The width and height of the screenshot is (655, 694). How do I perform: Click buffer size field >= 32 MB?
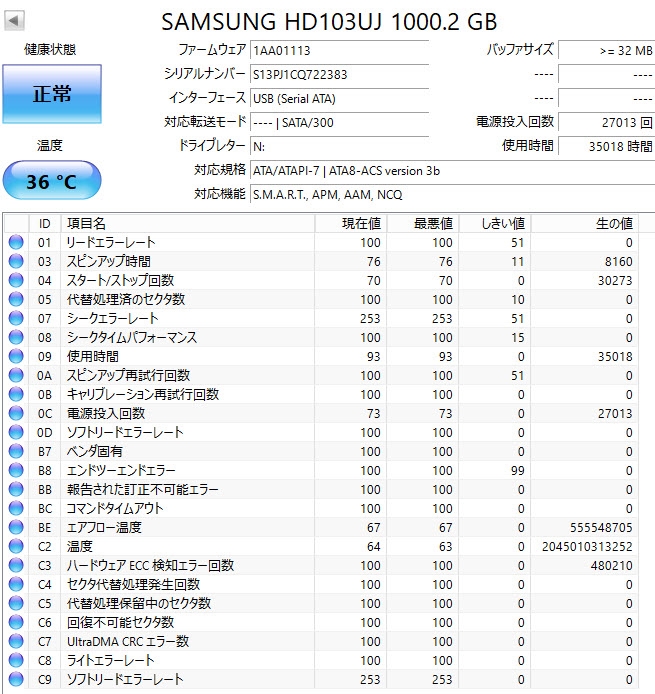click(606, 50)
